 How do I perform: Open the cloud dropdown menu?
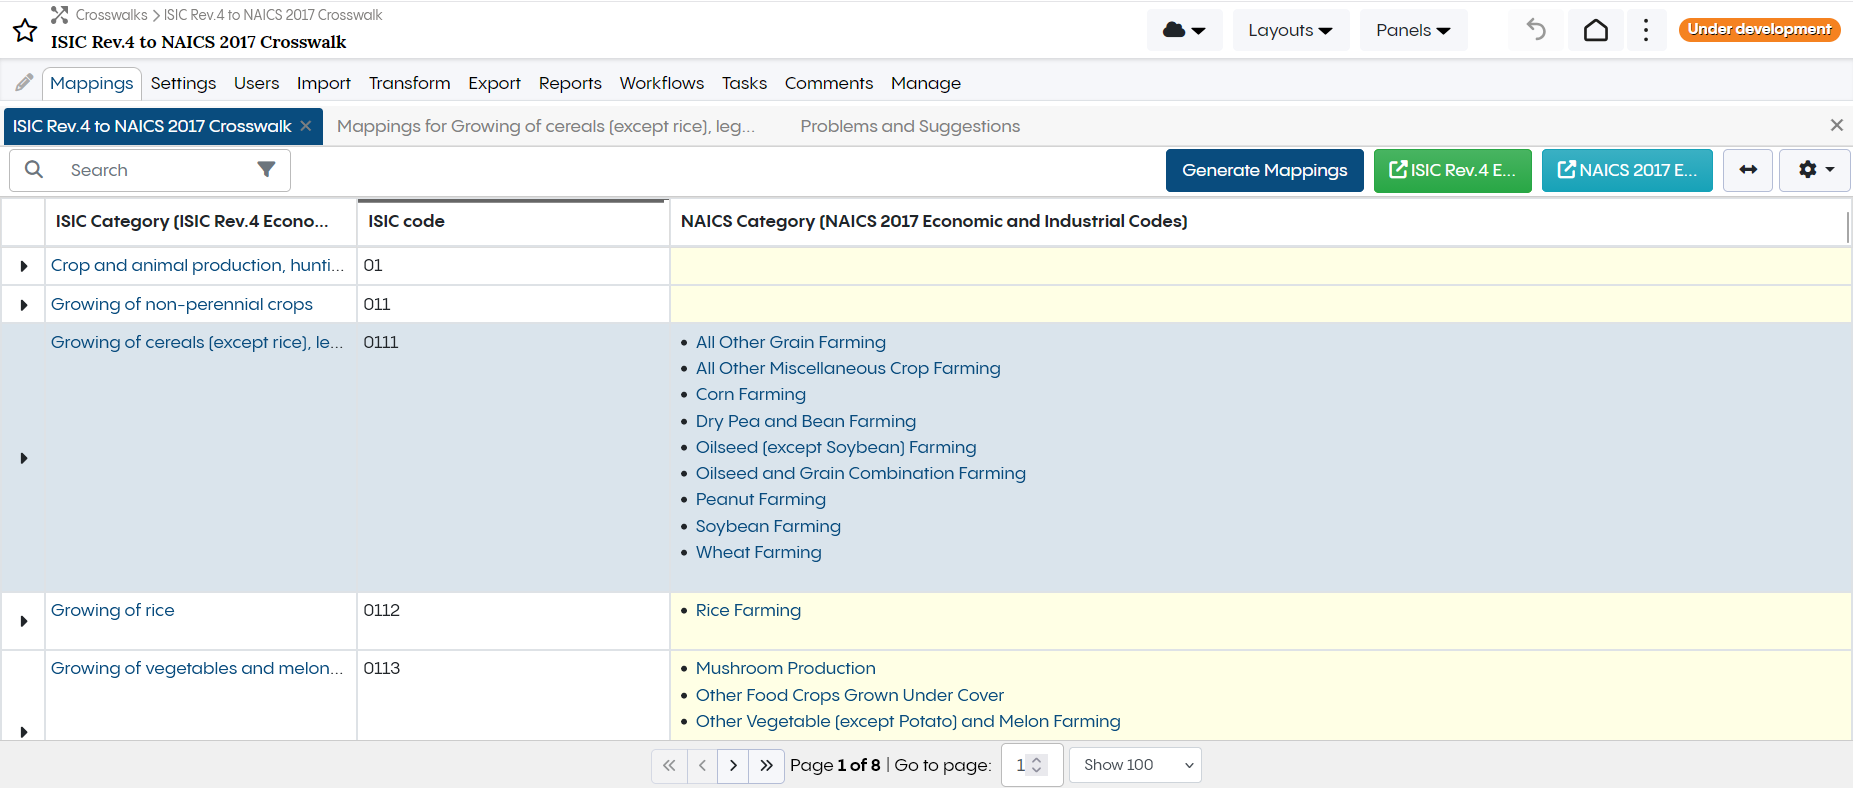tap(1184, 30)
